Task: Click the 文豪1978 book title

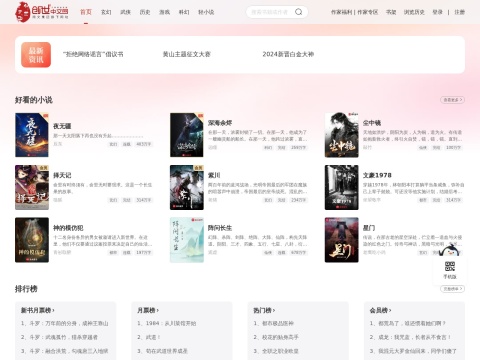Action: coord(377,175)
